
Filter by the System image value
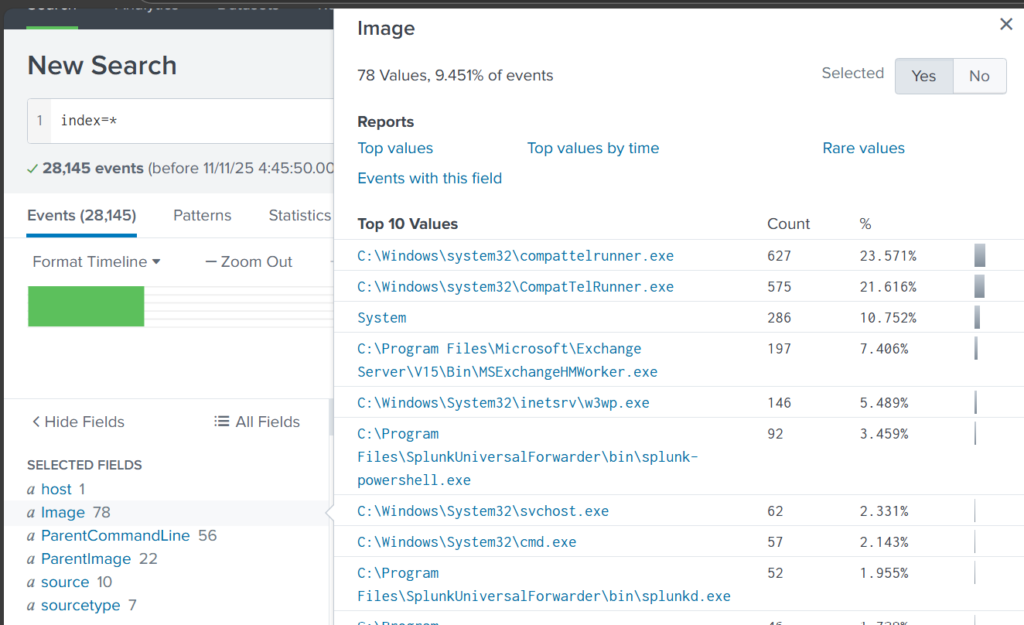coord(382,318)
